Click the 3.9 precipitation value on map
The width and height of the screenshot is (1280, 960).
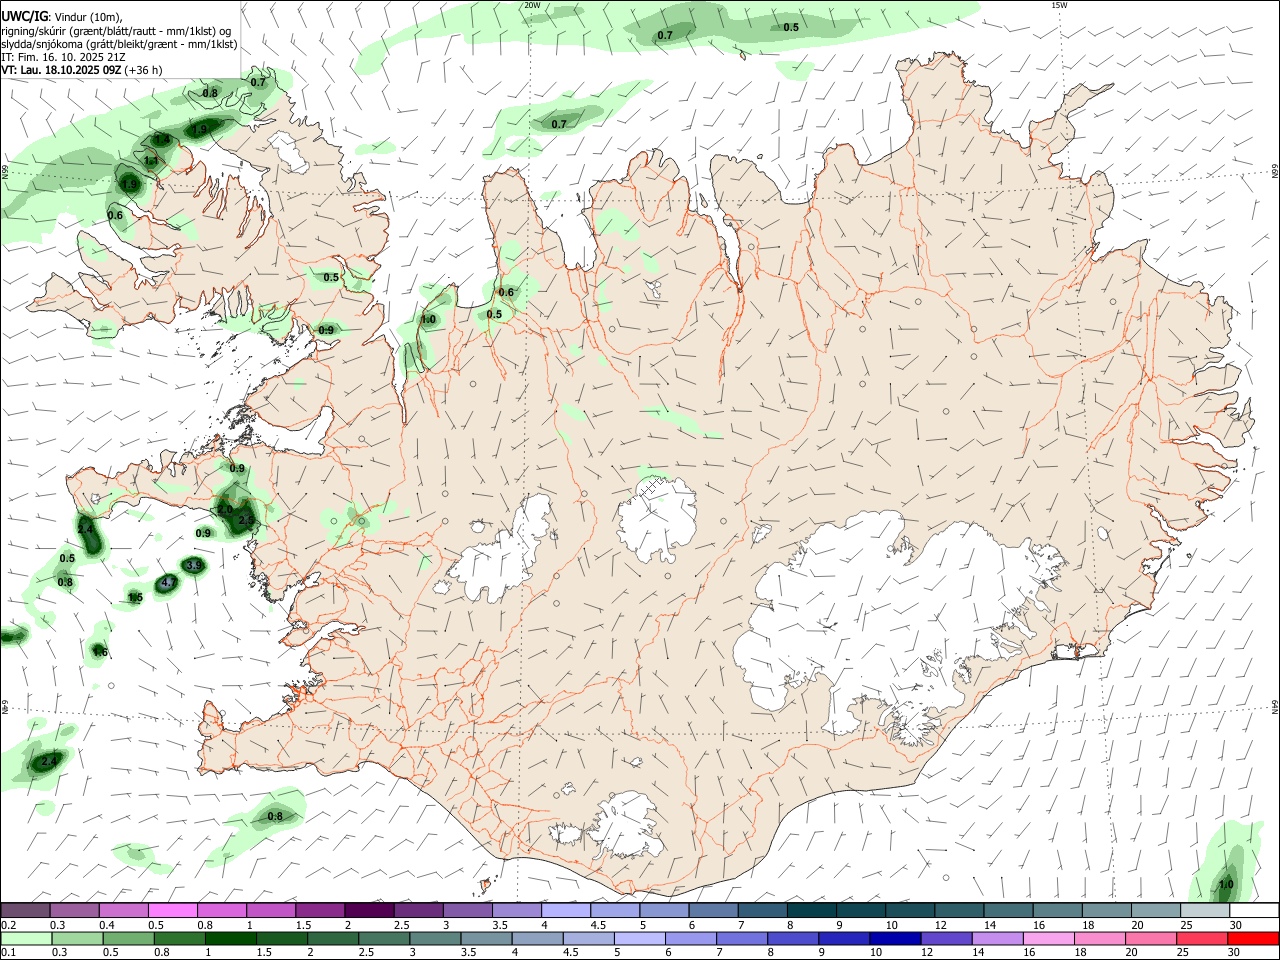pos(194,565)
